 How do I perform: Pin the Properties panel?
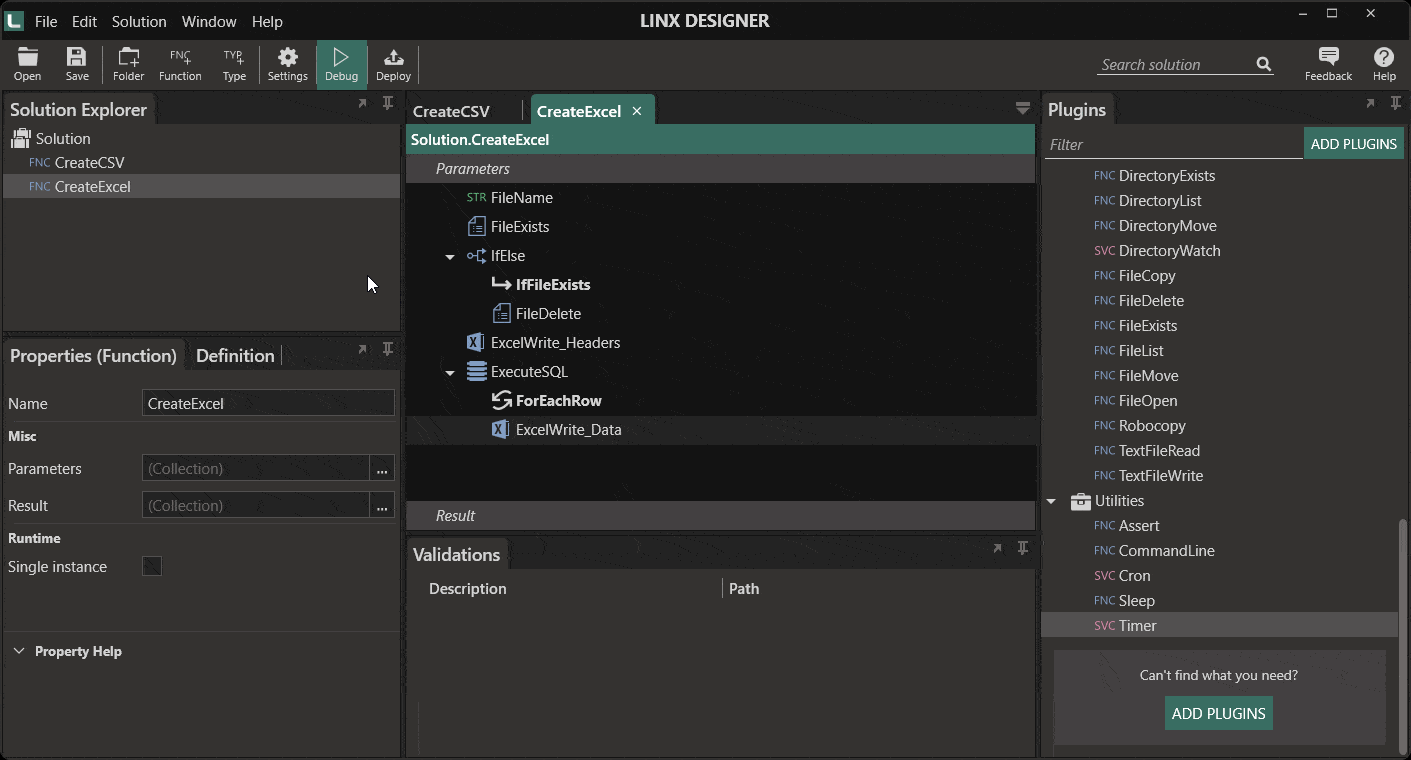point(388,349)
